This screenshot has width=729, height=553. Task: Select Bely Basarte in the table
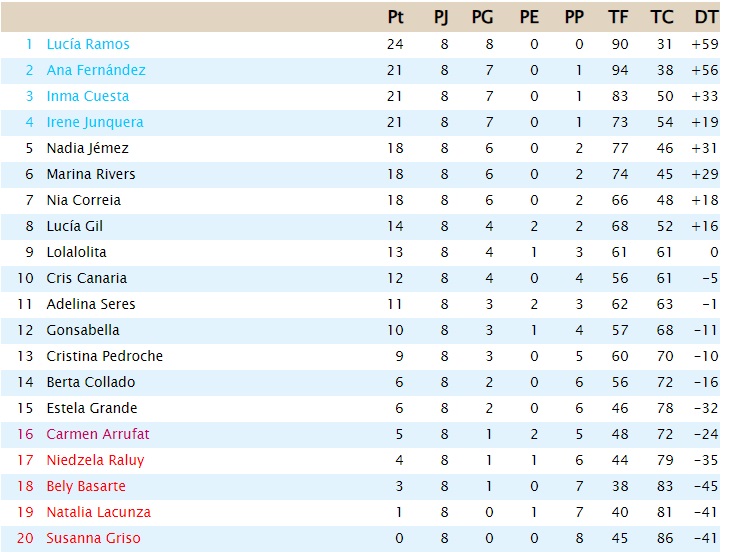(86, 486)
